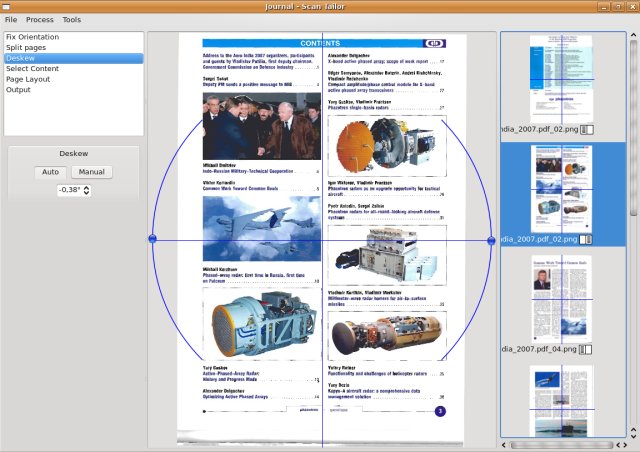
Task: Click the thumbnail scroll-left arrow at bottom
Action: coord(503,445)
